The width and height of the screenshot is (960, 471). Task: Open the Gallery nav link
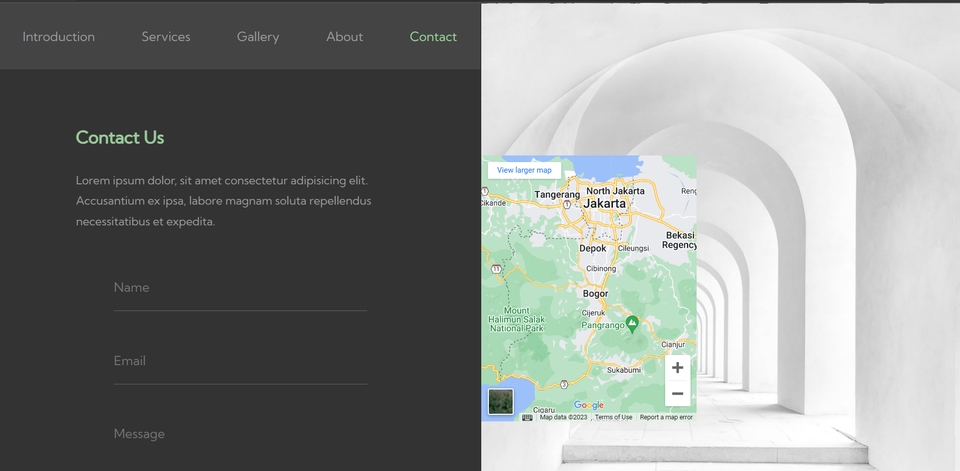tap(258, 37)
